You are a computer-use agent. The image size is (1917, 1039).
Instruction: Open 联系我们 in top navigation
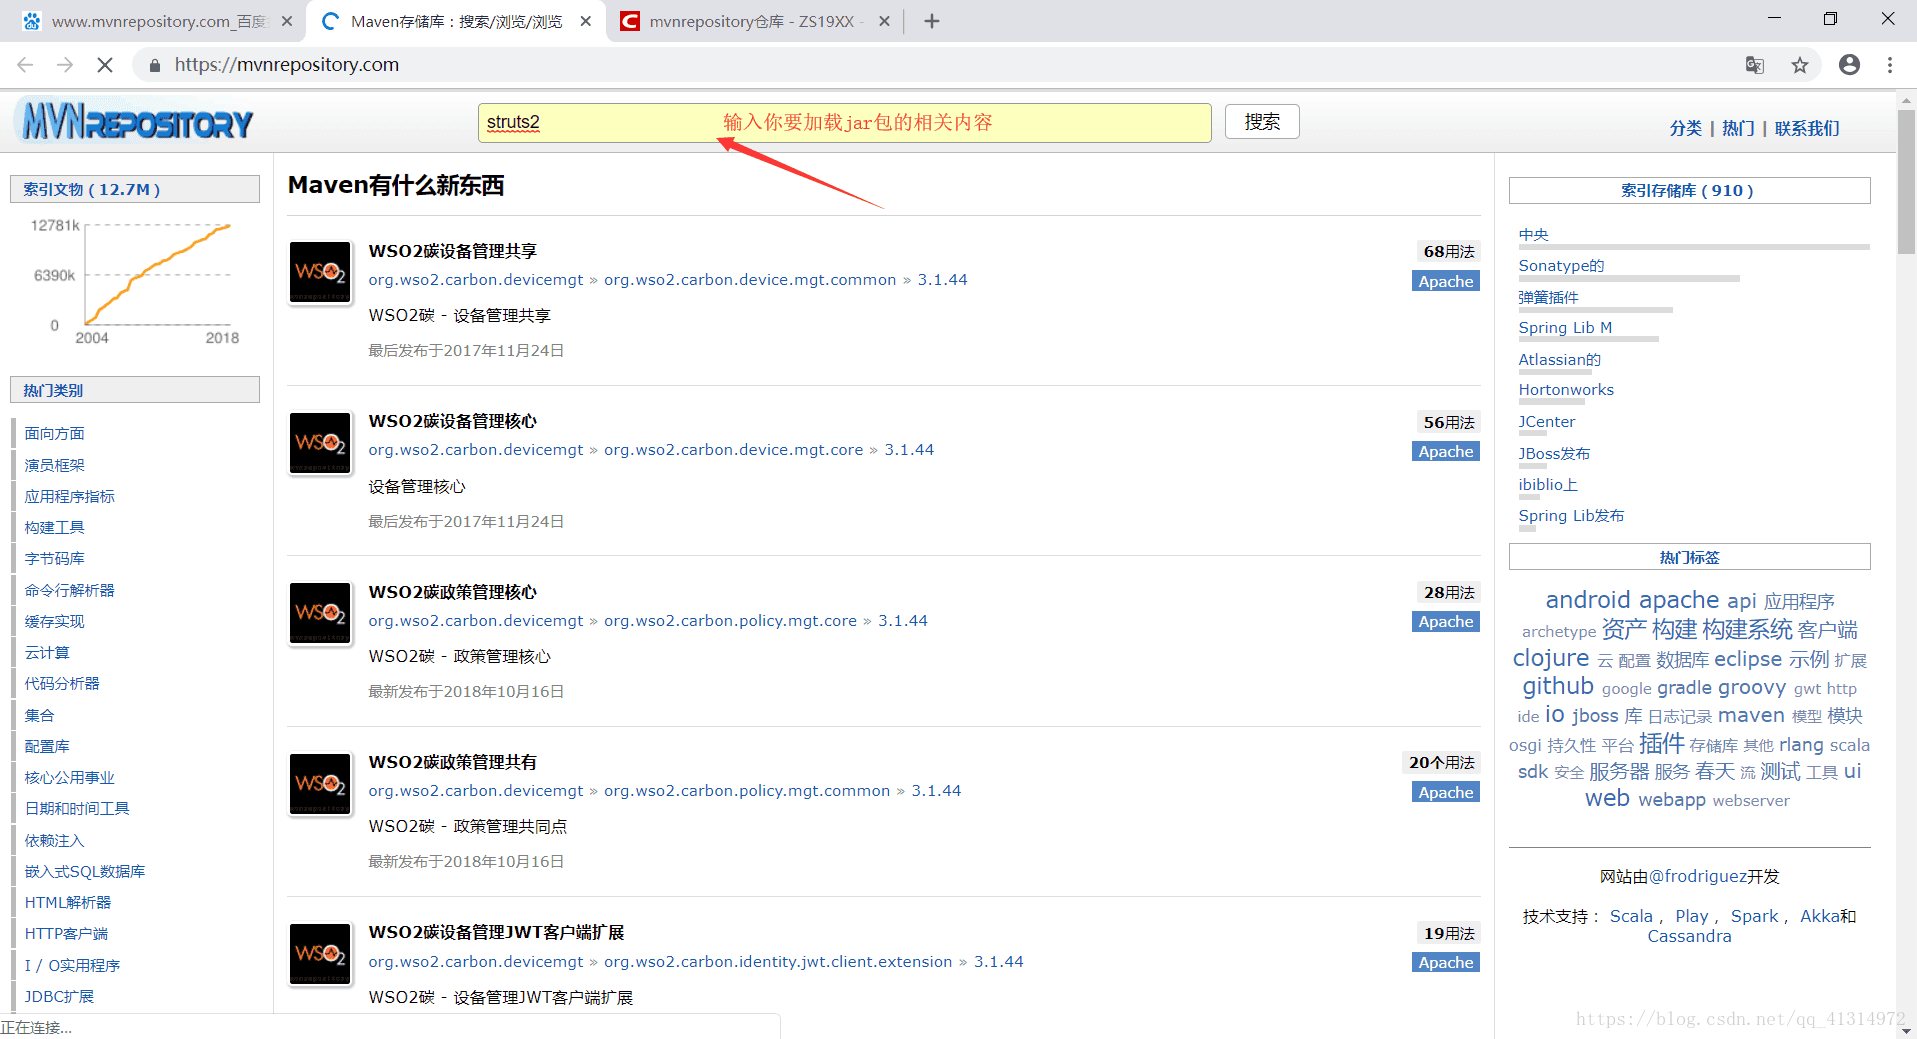pyautogui.click(x=1807, y=128)
